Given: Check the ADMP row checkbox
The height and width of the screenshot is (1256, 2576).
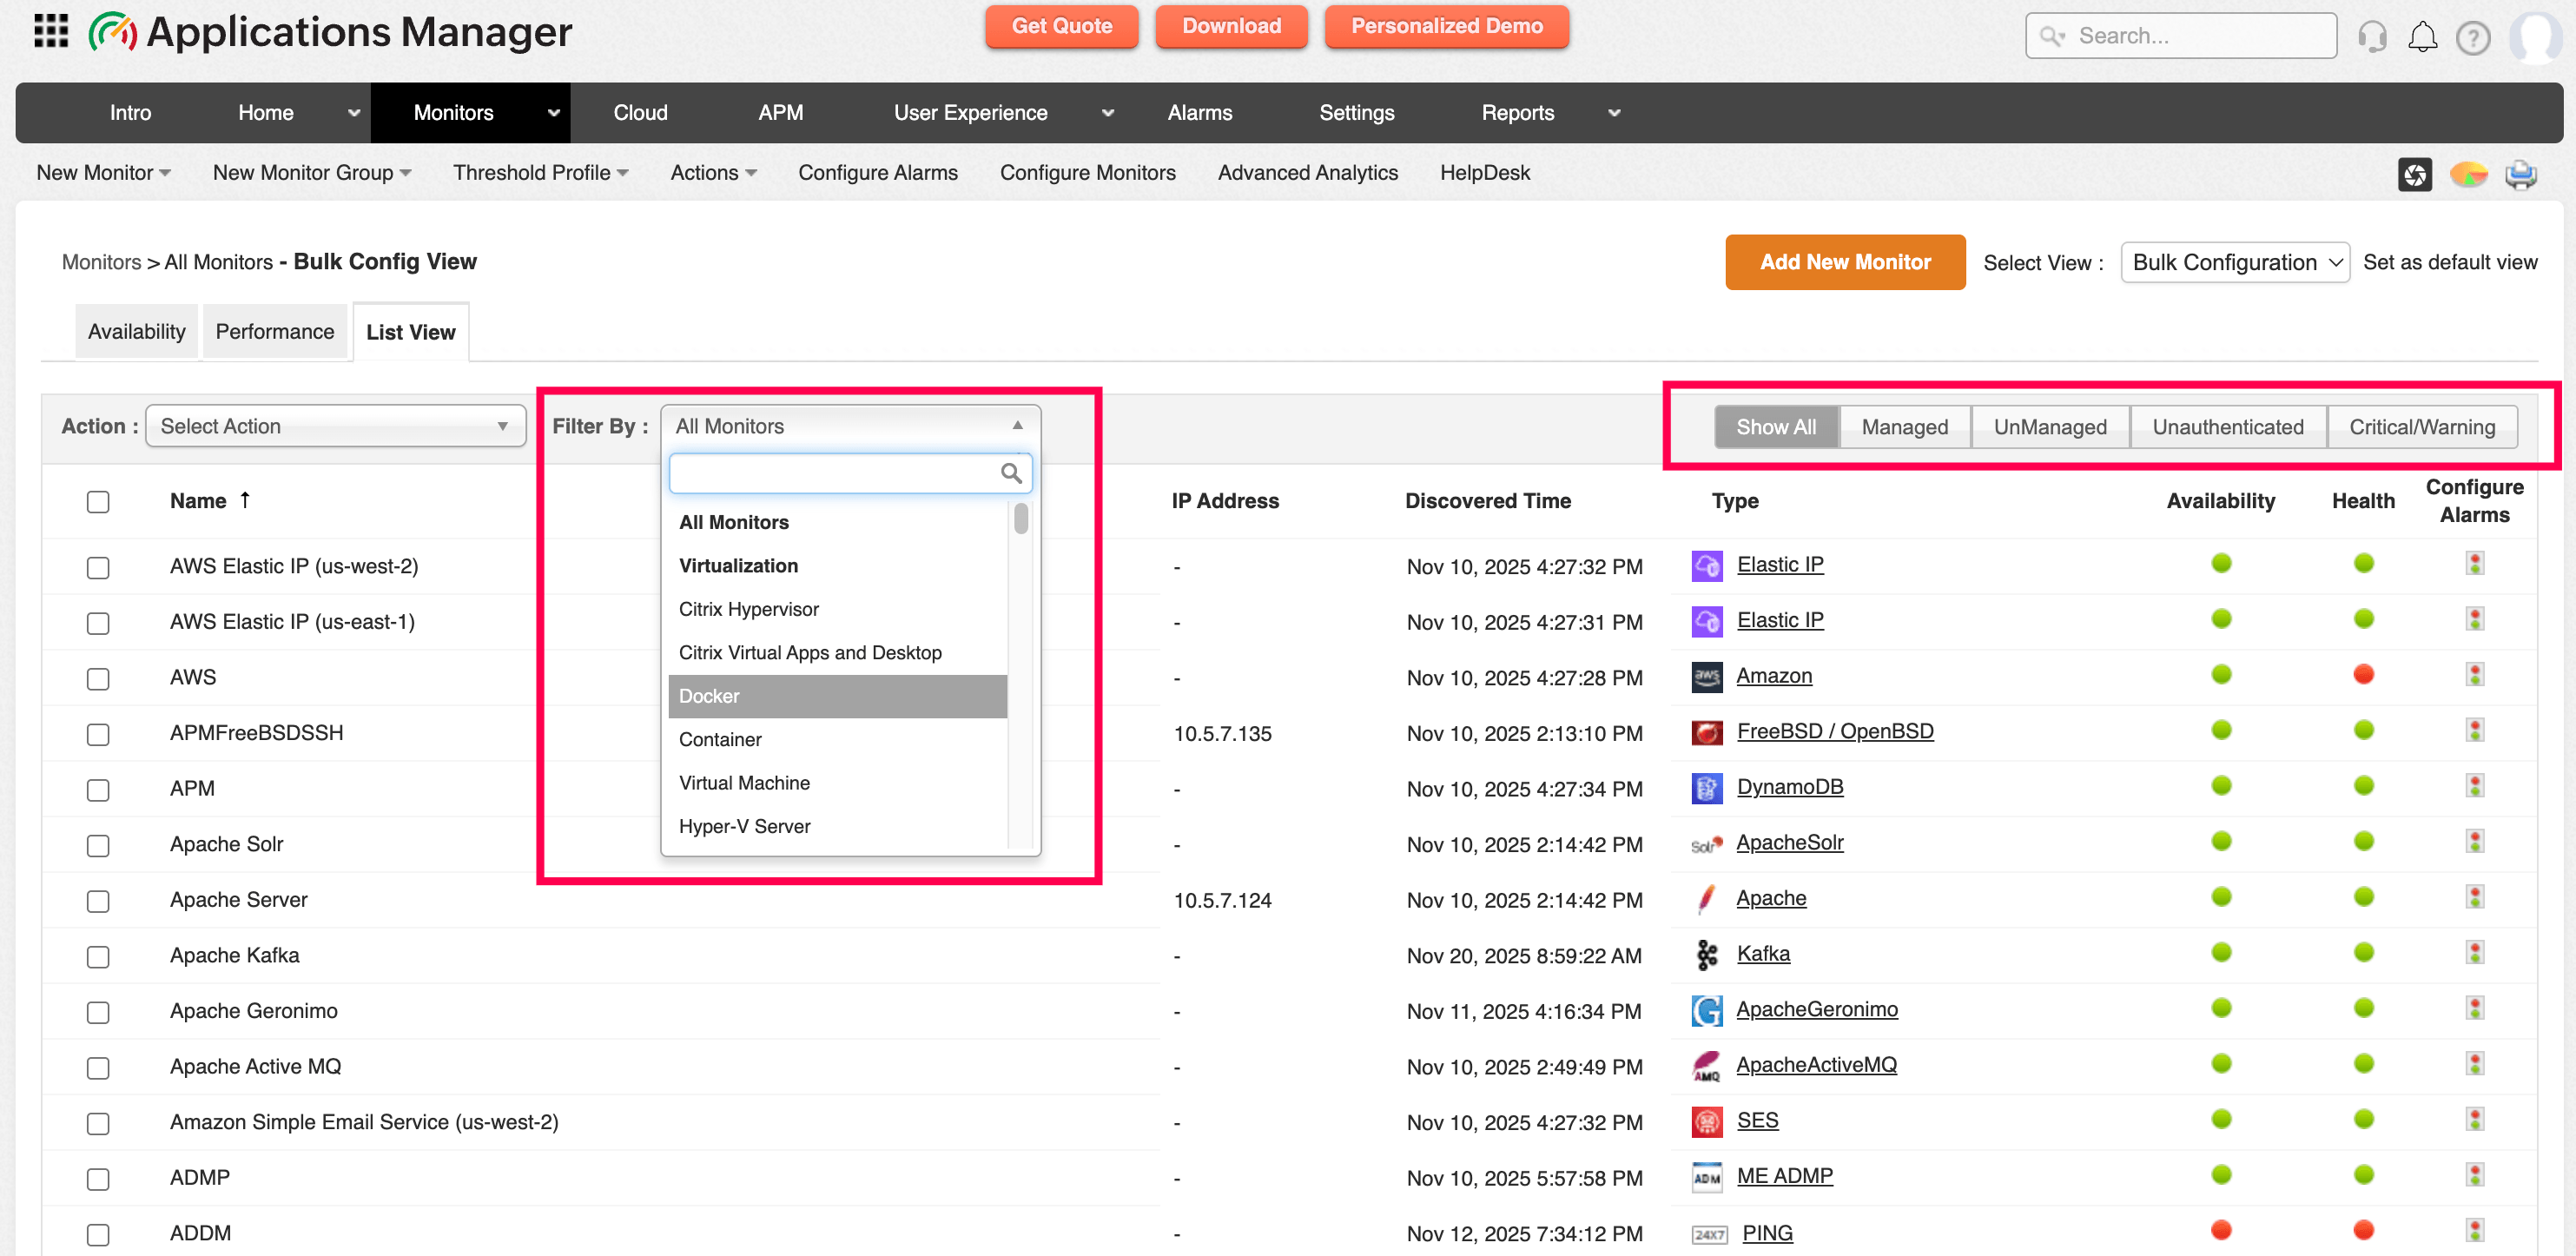Looking at the screenshot, I should 98,1179.
